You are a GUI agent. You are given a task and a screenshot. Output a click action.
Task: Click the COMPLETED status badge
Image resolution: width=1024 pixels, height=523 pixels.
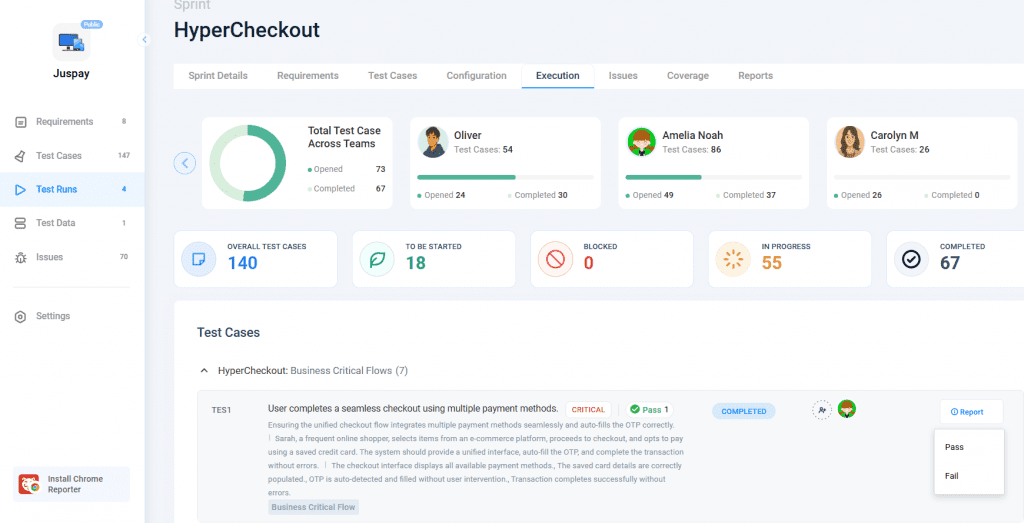point(744,411)
